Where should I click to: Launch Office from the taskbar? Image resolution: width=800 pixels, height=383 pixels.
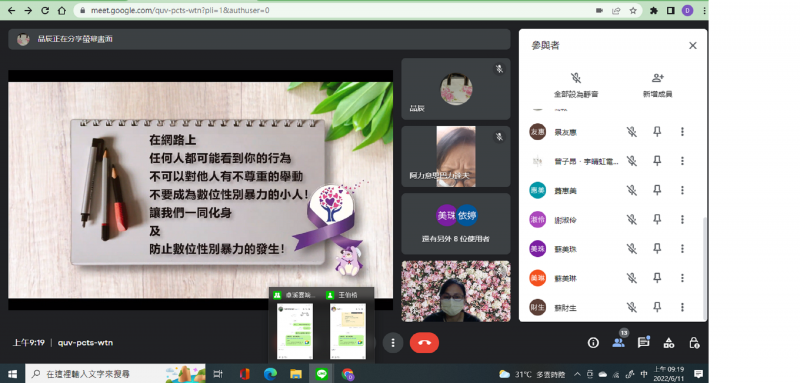[x=244, y=374]
